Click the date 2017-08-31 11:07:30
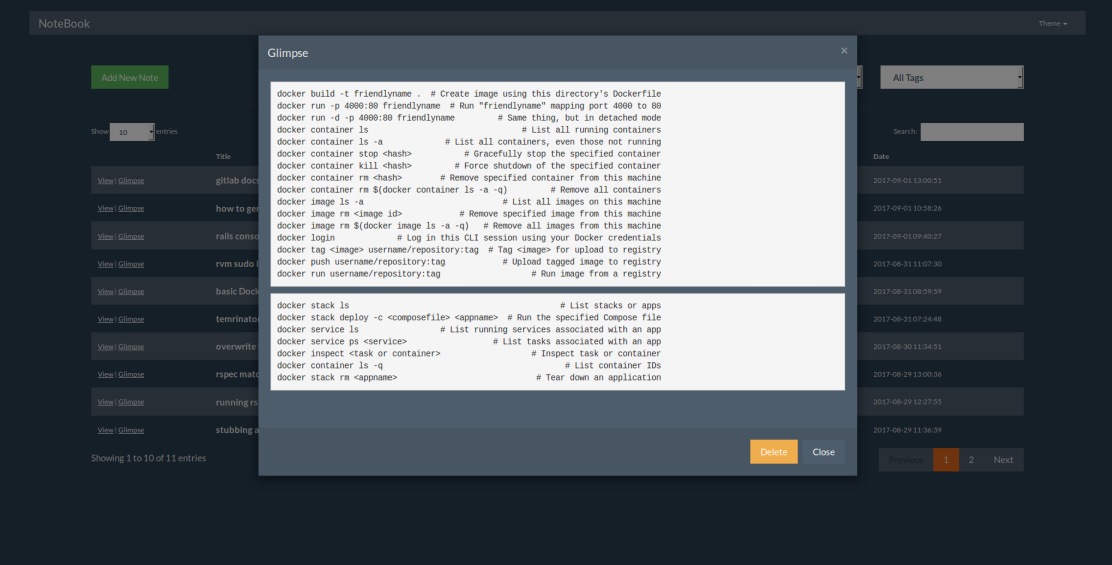1112x565 pixels. tap(907, 264)
